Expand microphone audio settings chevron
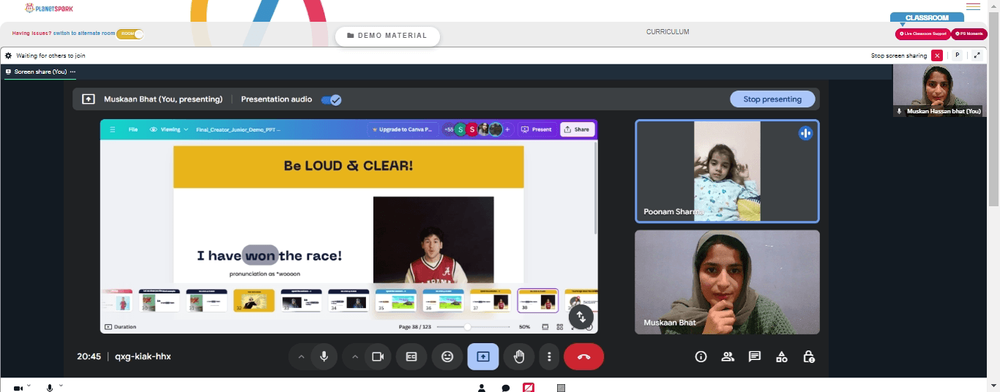Image resolution: width=1000 pixels, height=392 pixels. click(x=301, y=357)
